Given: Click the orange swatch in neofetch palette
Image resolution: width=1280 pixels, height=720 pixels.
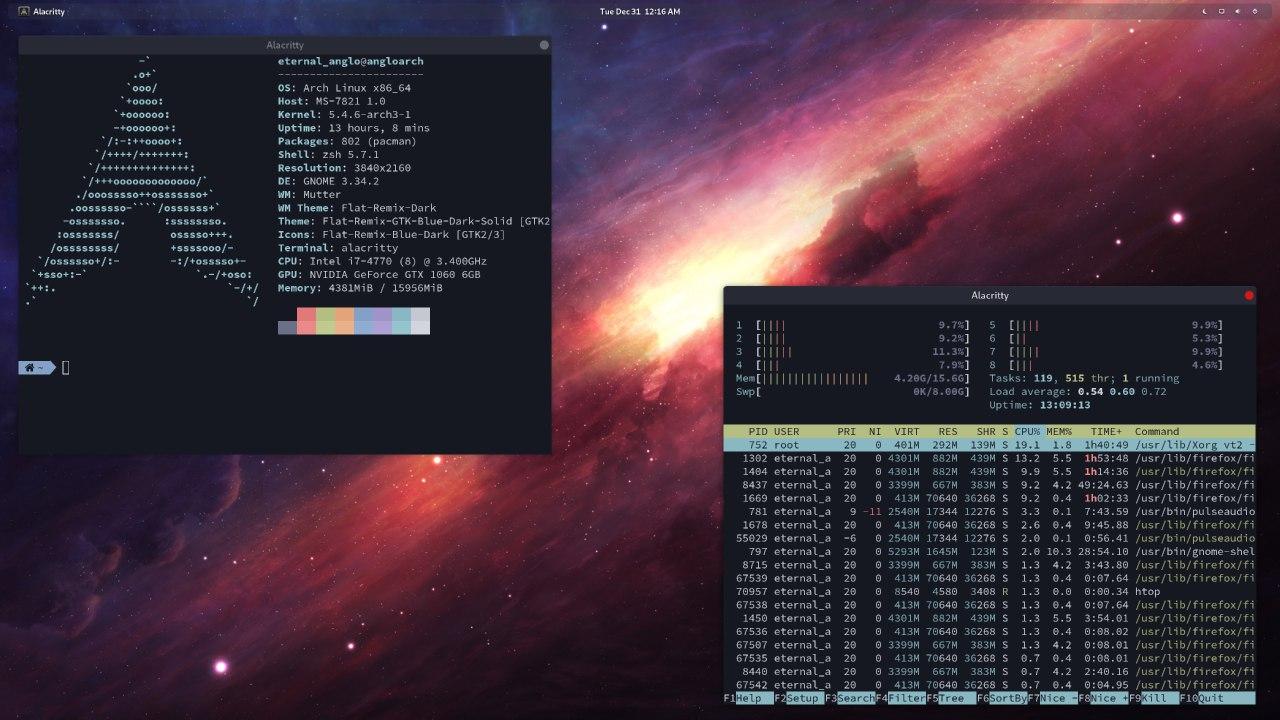Looking at the screenshot, I should 344,321.
